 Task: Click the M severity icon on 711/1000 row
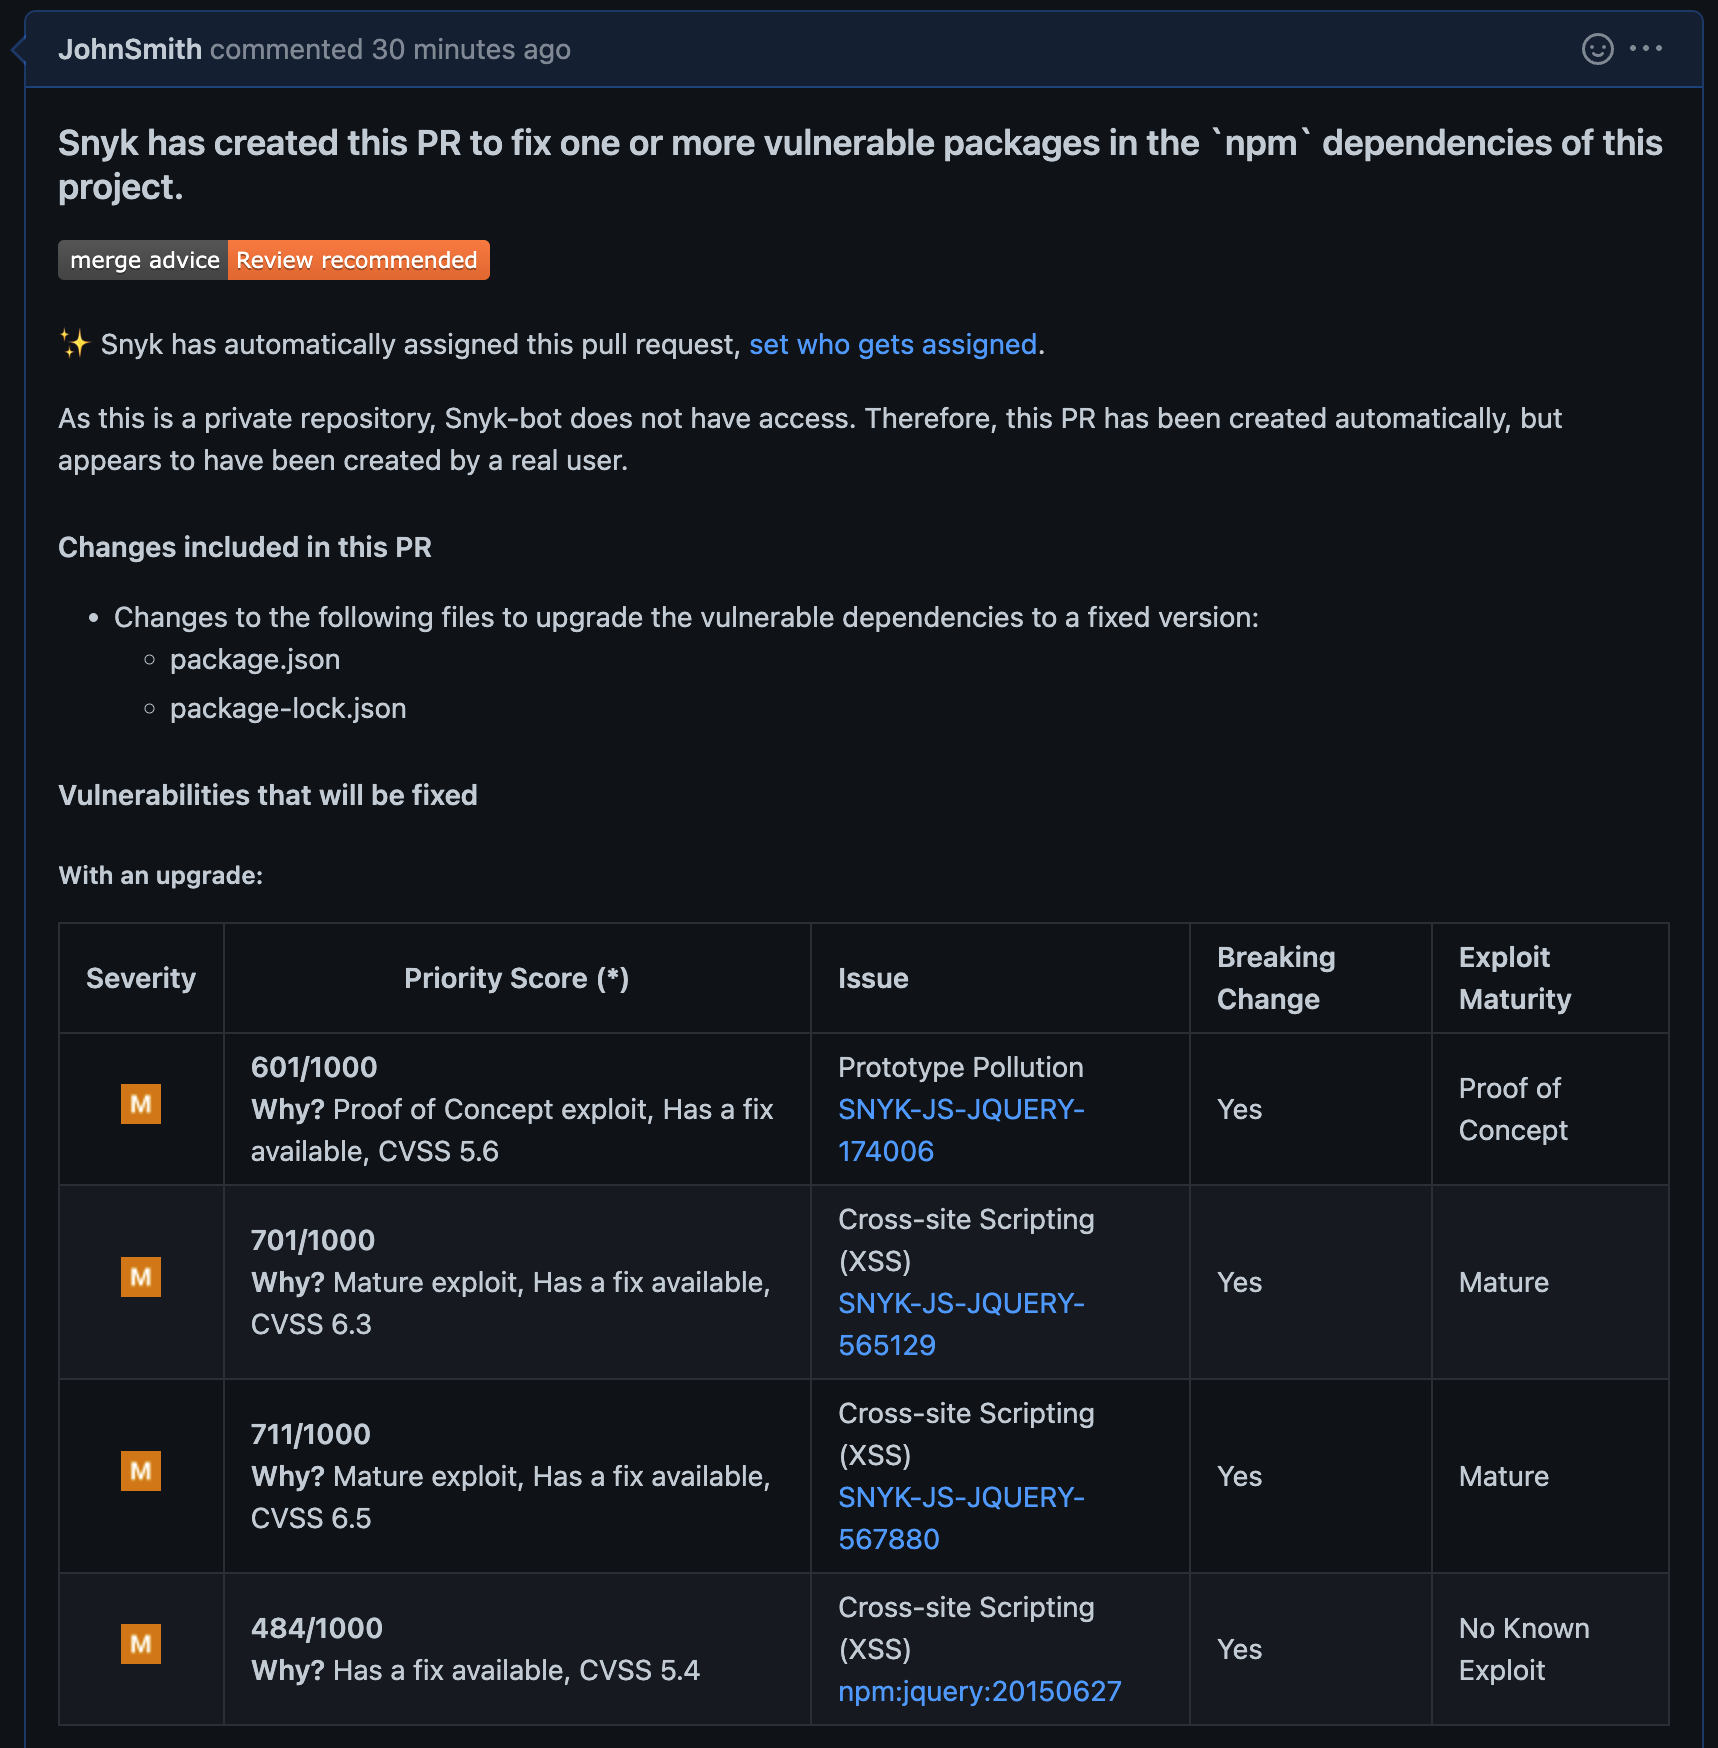pos(140,1471)
